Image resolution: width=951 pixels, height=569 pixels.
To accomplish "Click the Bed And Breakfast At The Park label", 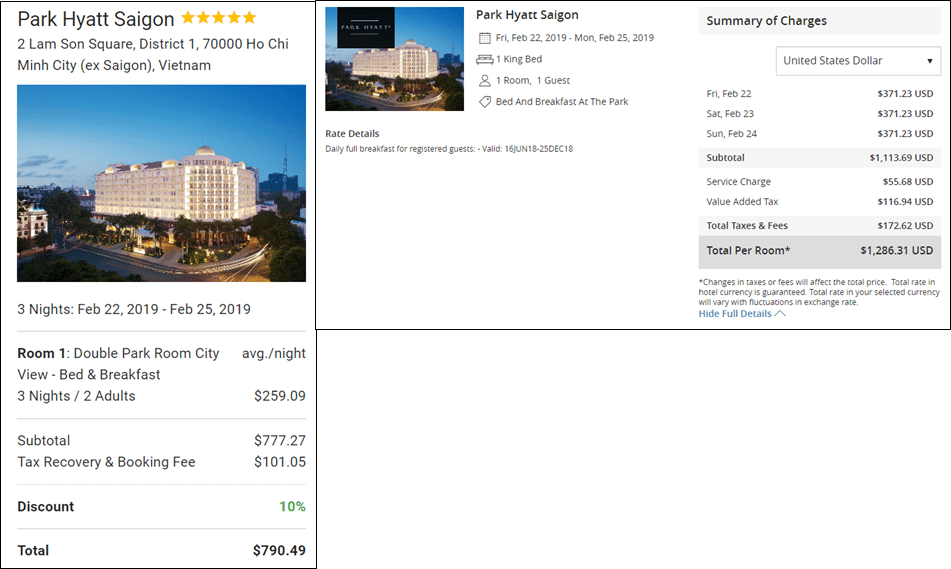I will coord(562,102).
